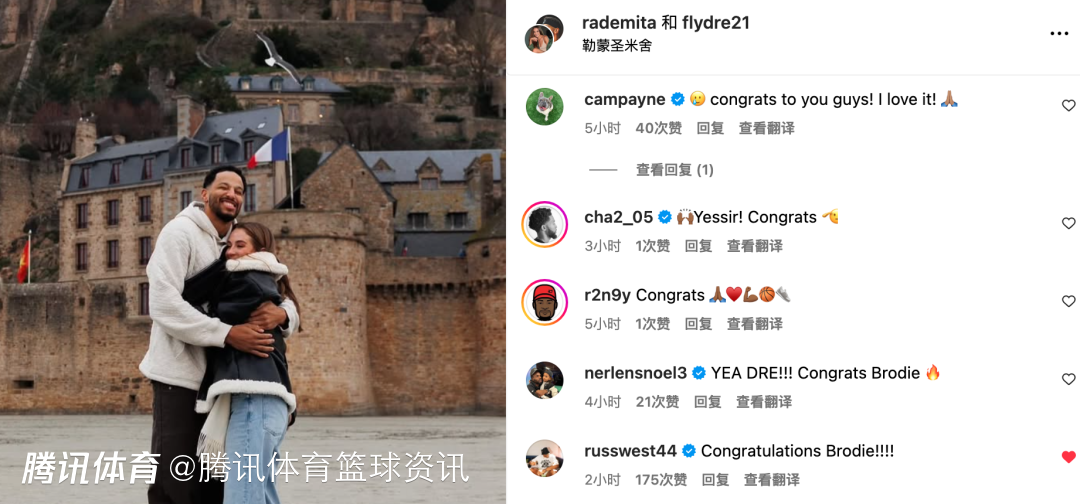Open r2n9y's red cap avatar
This screenshot has height=504, width=1080.
pyautogui.click(x=544, y=302)
